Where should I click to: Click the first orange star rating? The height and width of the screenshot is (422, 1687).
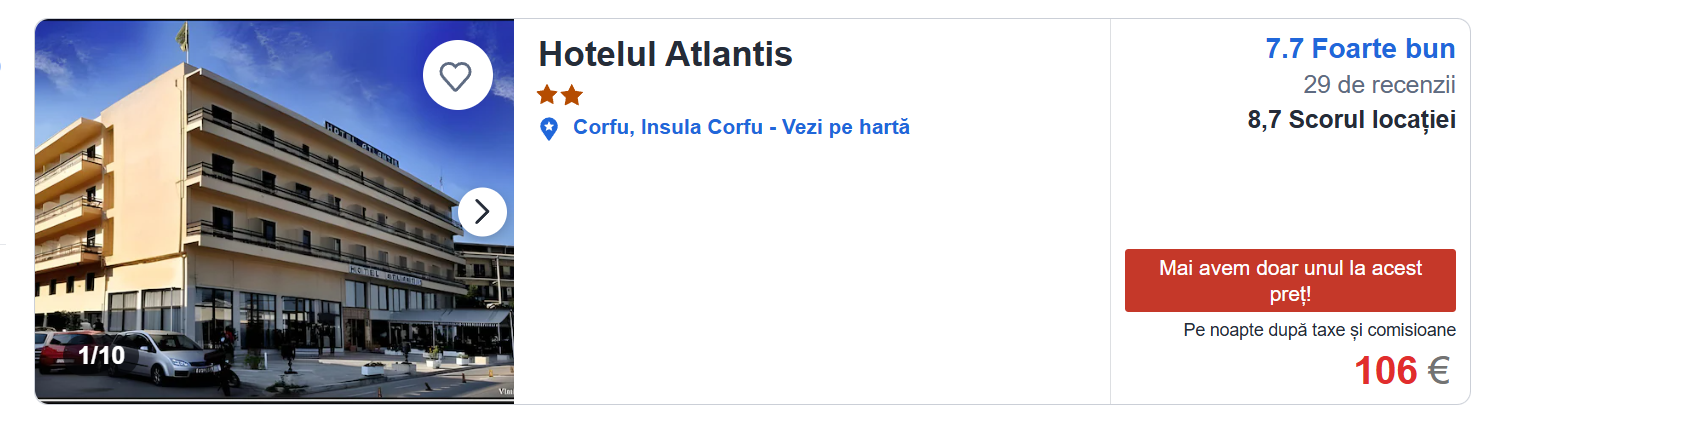pyautogui.click(x=547, y=95)
